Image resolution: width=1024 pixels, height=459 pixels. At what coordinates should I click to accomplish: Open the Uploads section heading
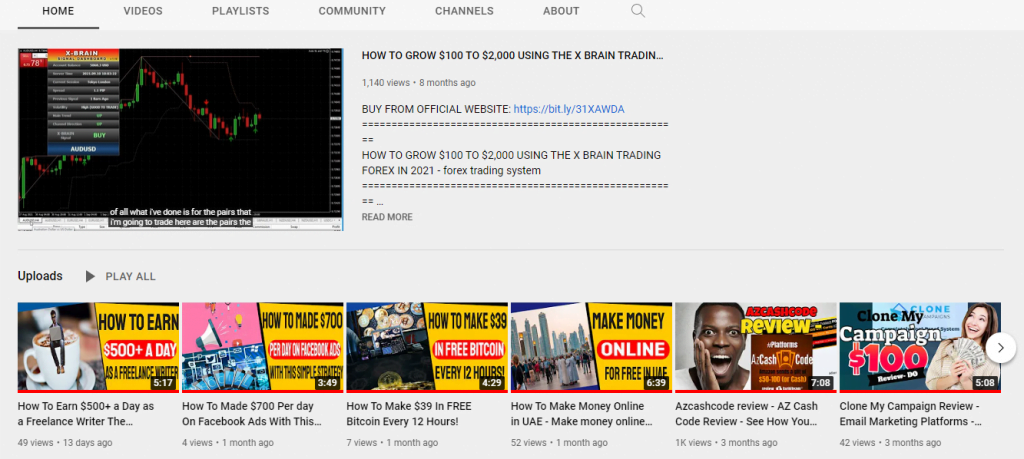point(40,276)
